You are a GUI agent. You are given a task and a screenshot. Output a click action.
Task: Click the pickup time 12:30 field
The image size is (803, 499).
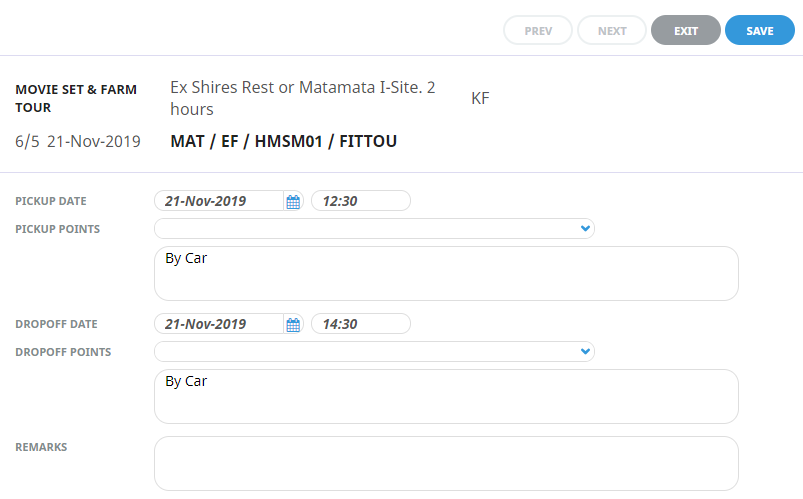(360, 201)
